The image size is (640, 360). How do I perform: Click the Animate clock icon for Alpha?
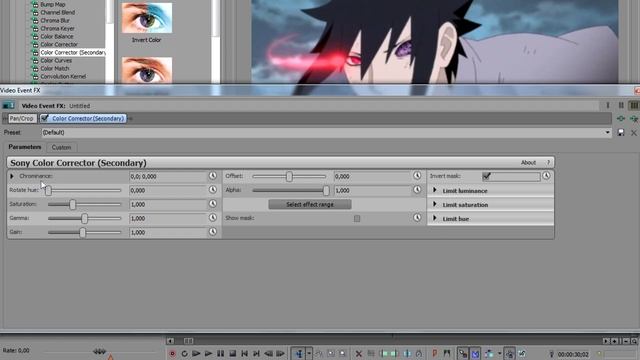point(417,190)
